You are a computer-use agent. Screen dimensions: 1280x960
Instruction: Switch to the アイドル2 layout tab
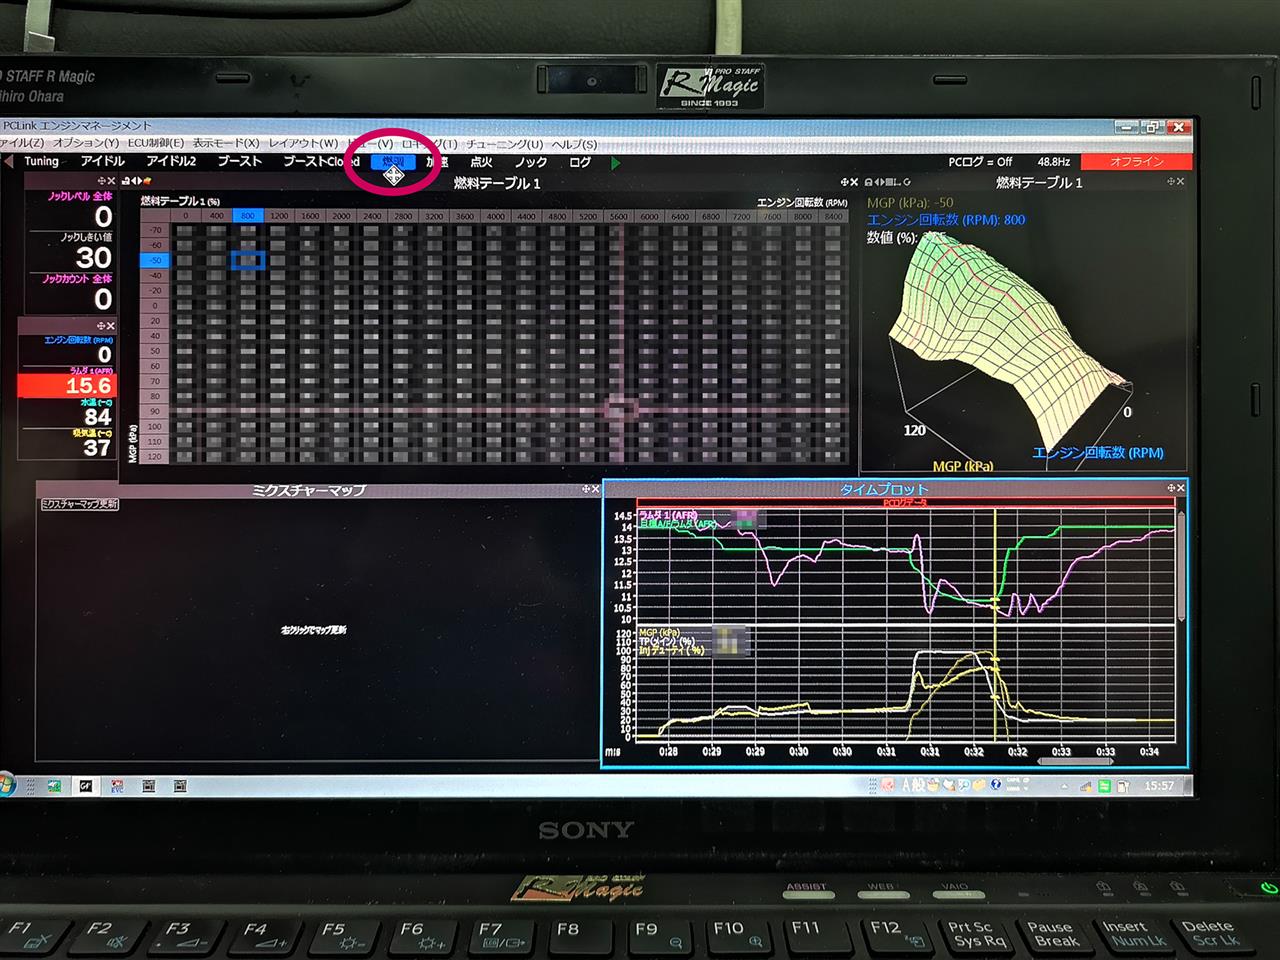(171, 161)
